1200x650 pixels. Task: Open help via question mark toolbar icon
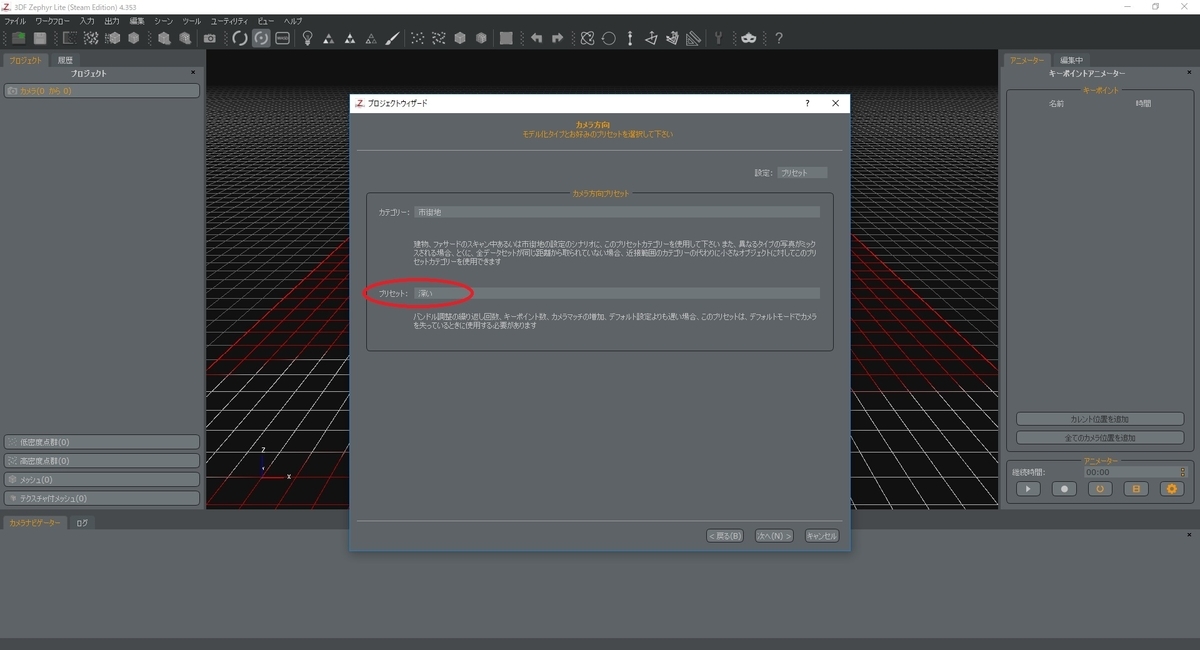click(778, 39)
